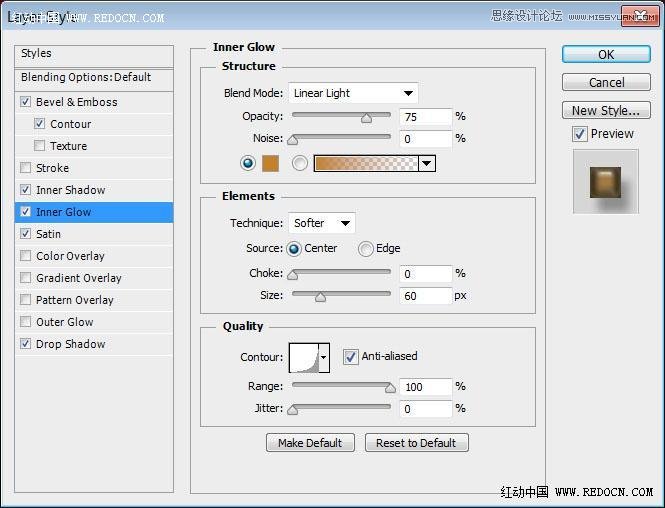
Task: Open the Blend Mode dropdown
Action: (353, 93)
